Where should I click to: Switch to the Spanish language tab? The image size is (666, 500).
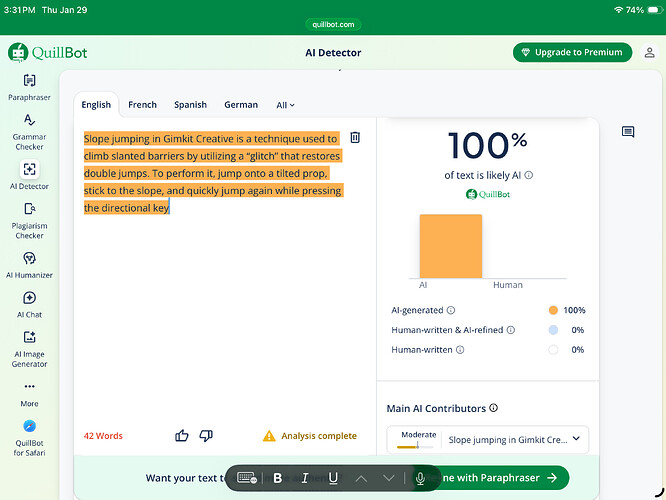[x=190, y=105]
